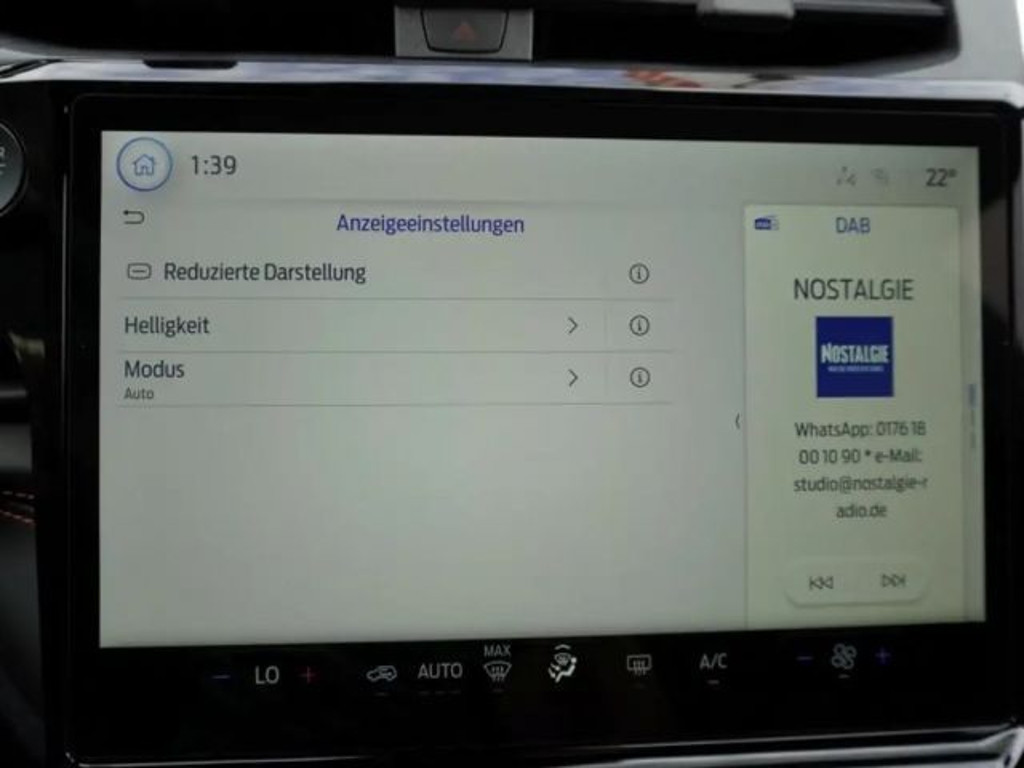Open the fan speed icon
1024x768 pixels.
tap(843, 657)
